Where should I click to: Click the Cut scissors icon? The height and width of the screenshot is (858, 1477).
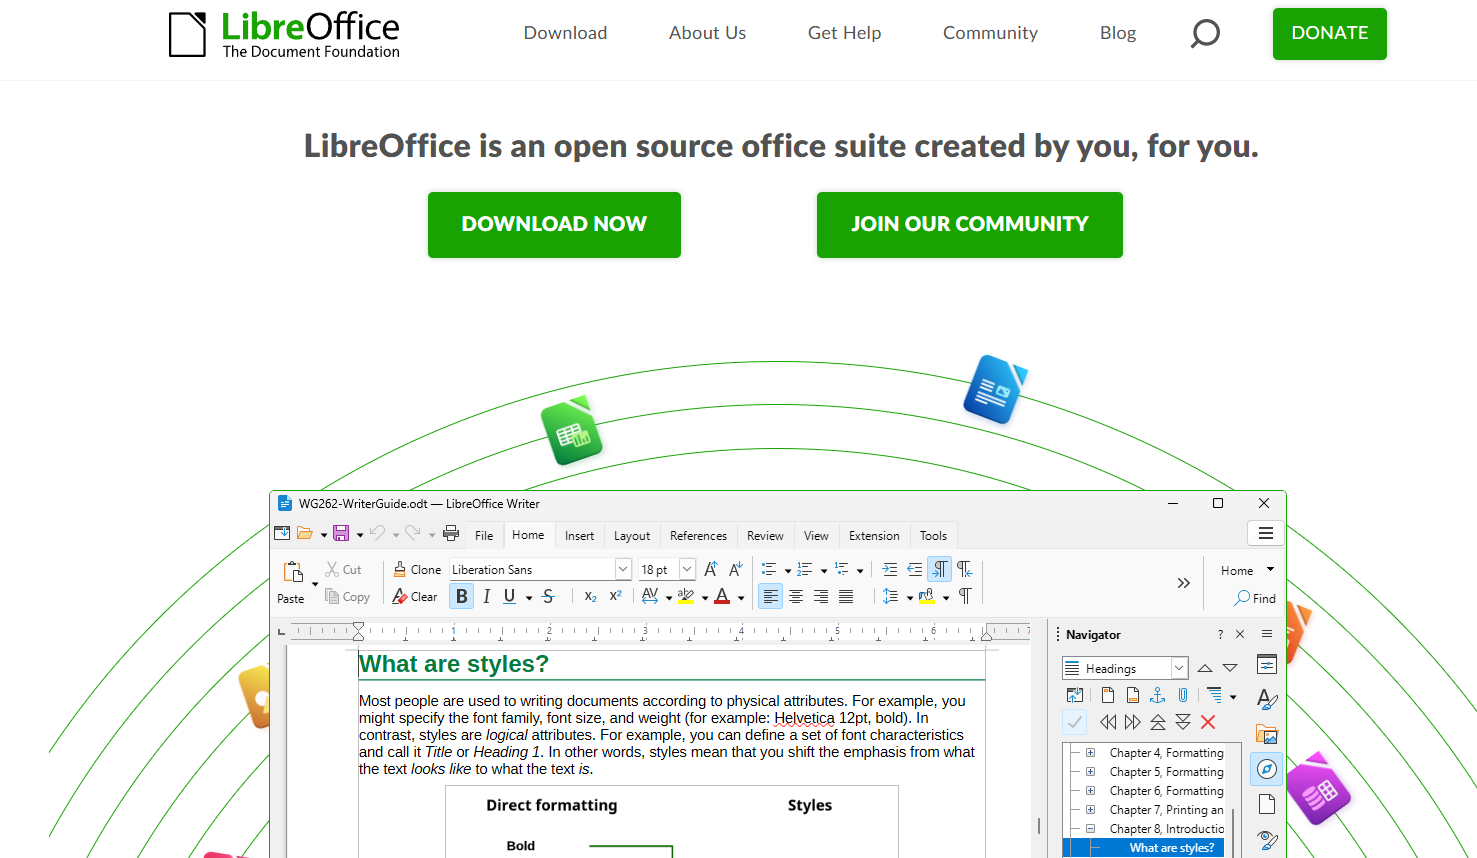pyautogui.click(x=332, y=569)
